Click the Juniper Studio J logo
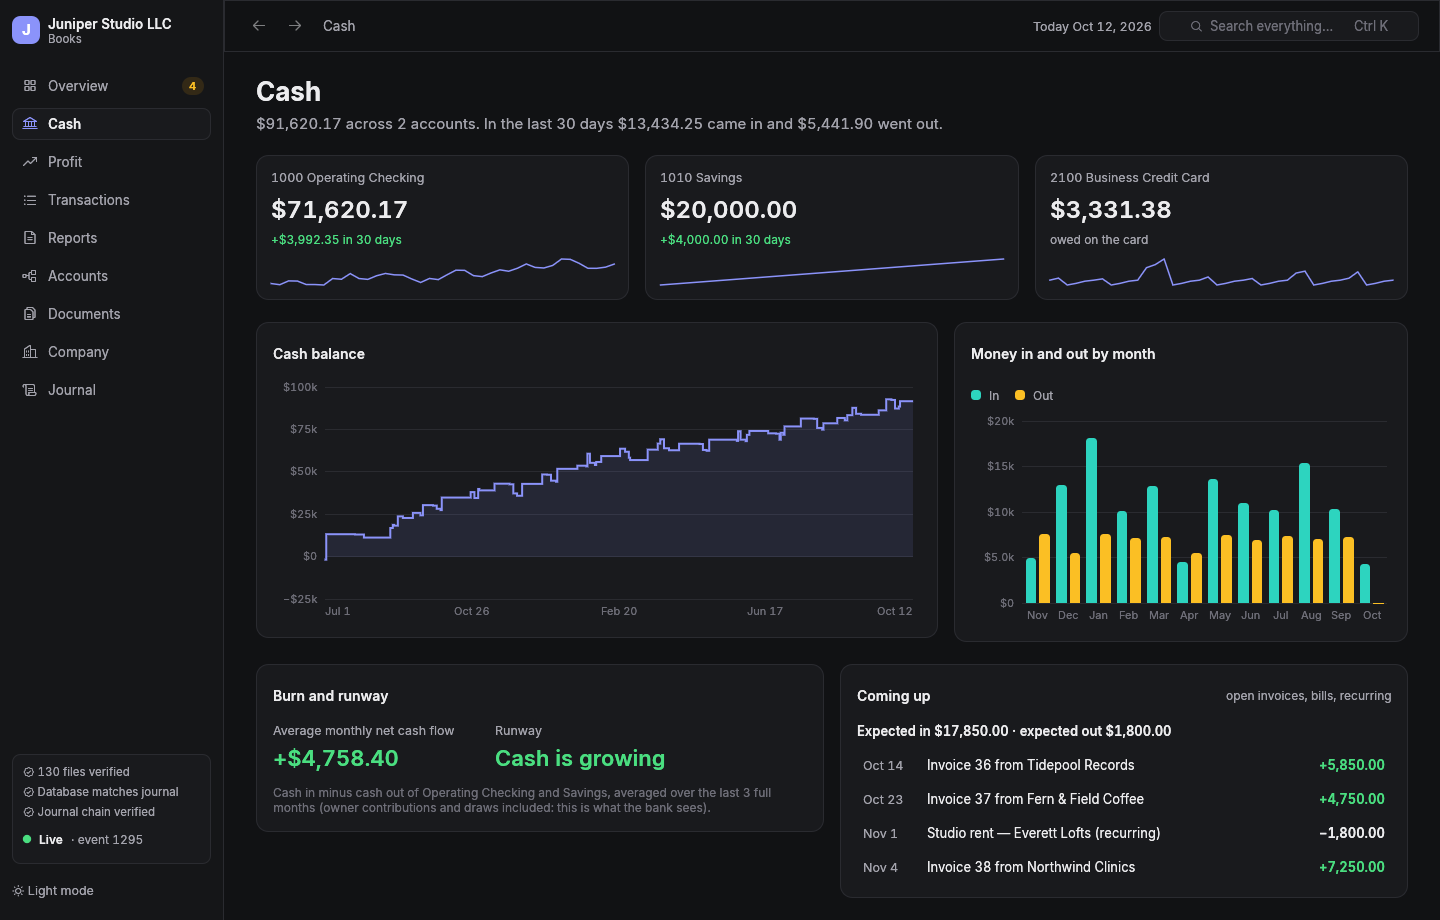The width and height of the screenshot is (1440, 920). click(26, 30)
